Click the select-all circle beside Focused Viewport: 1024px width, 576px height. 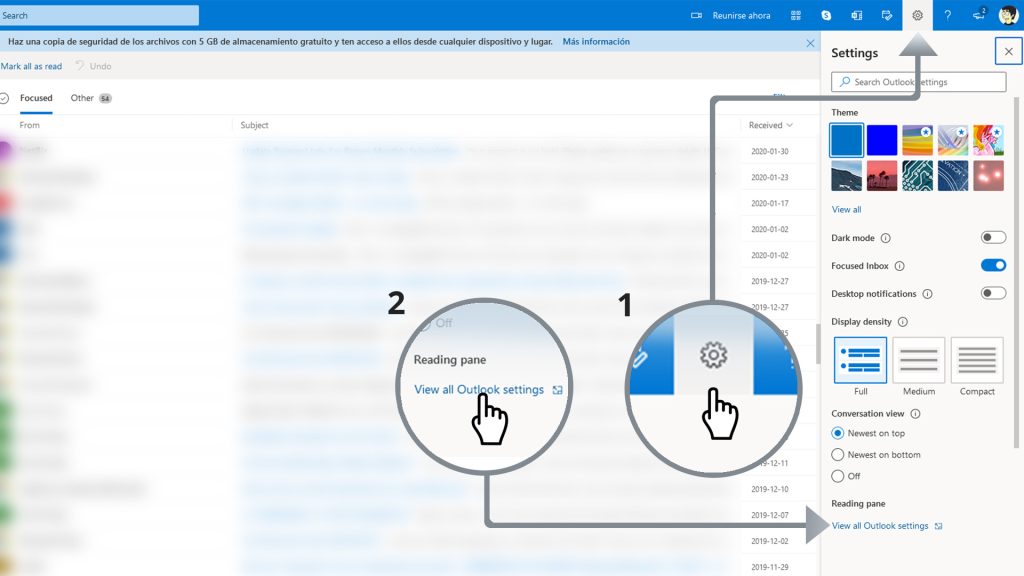pos(4,98)
